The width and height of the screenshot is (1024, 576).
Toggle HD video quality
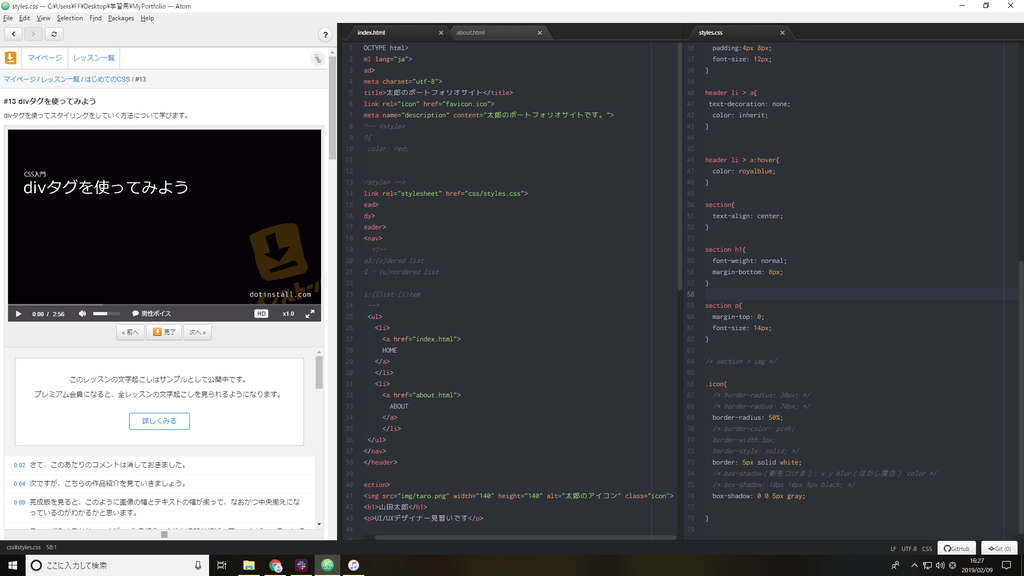pyautogui.click(x=261, y=314)
